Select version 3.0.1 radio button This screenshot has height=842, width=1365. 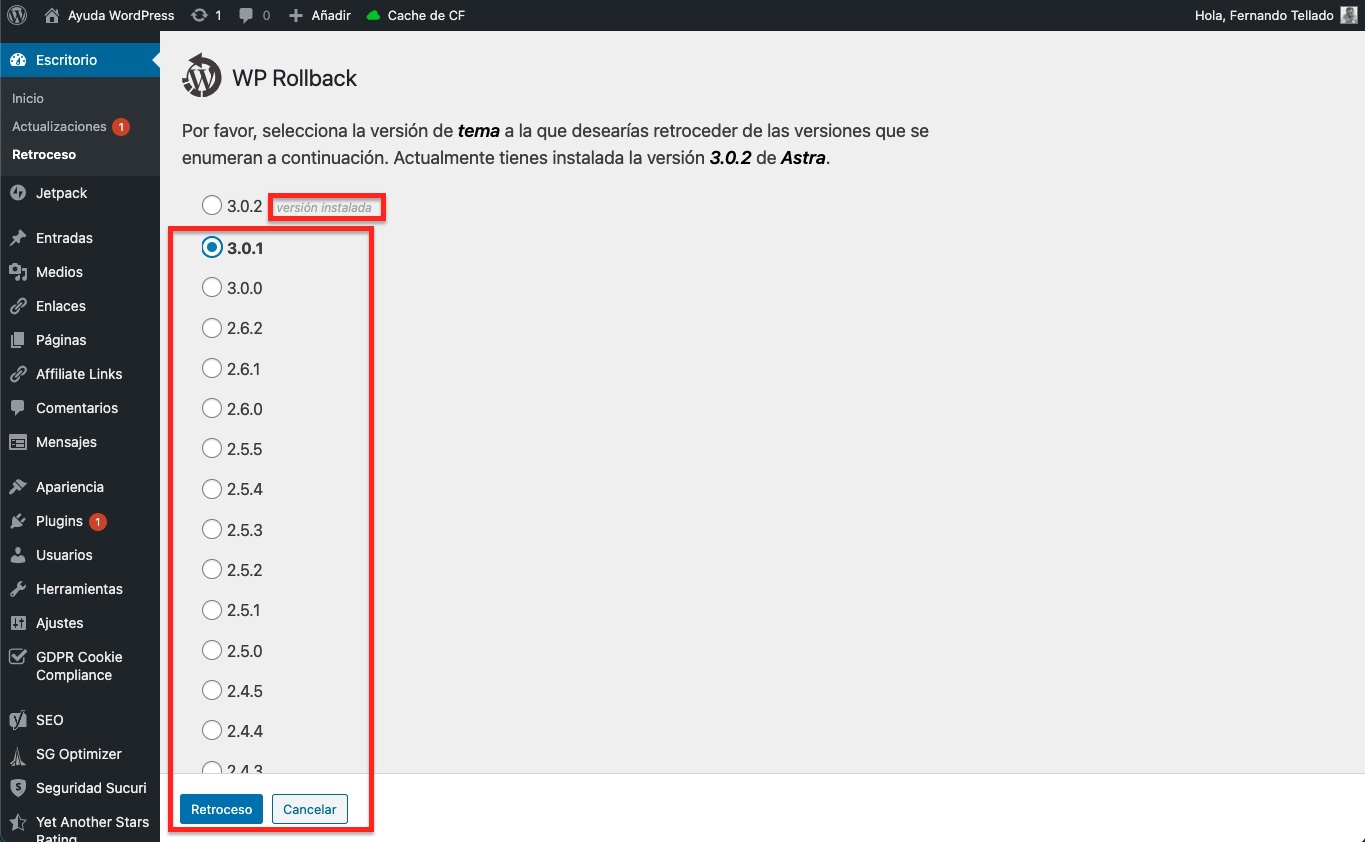pos(212,247)
